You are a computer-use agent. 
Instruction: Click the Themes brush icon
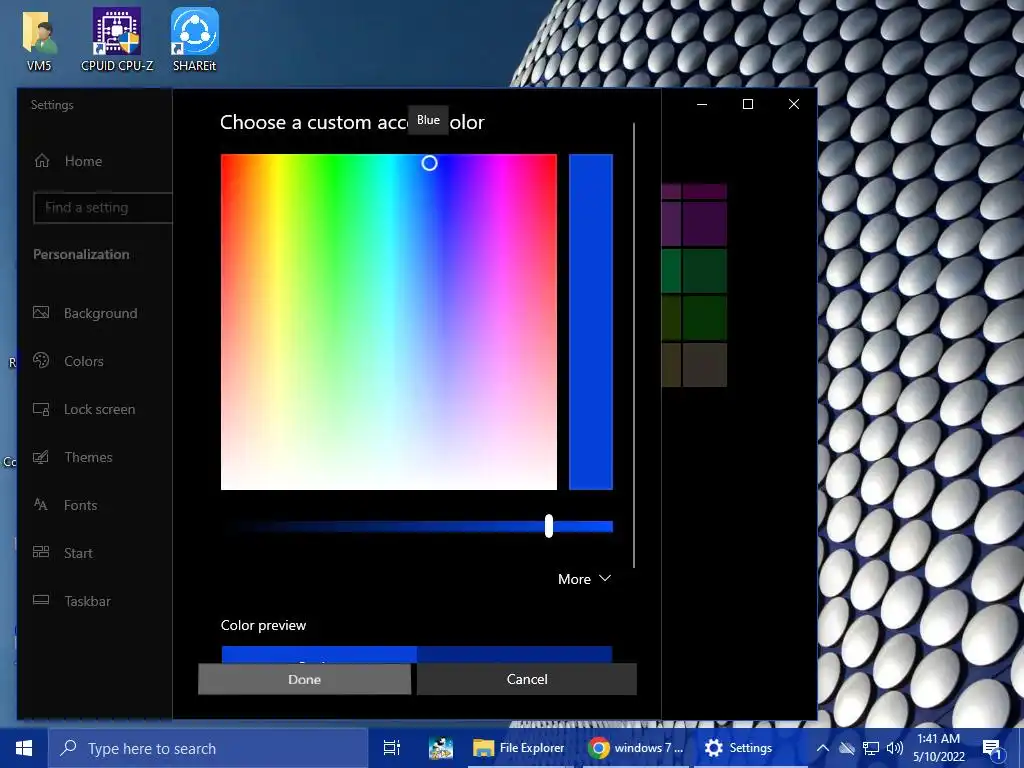click(x=41, y=457)
